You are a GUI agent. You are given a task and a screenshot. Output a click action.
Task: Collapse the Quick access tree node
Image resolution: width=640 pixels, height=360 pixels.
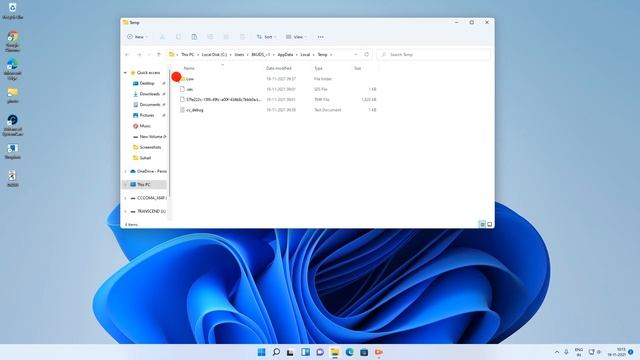click(125, 73)
